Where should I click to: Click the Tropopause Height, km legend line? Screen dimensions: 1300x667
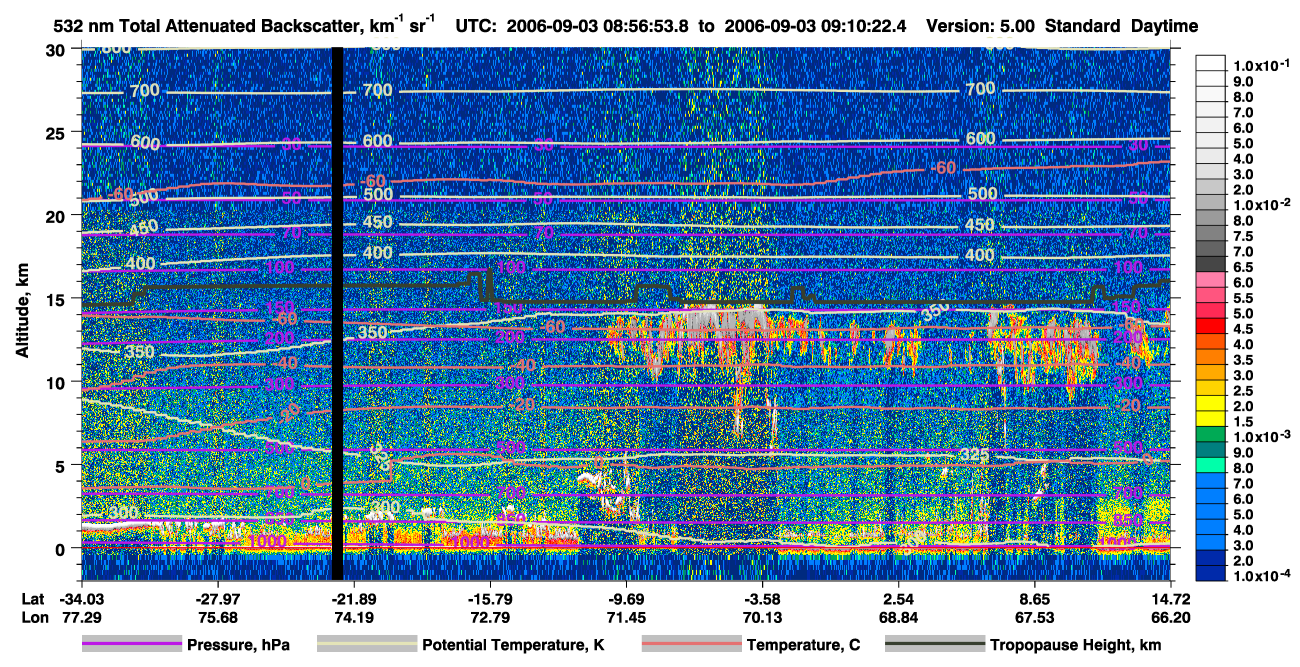click(x=935, y=645)
